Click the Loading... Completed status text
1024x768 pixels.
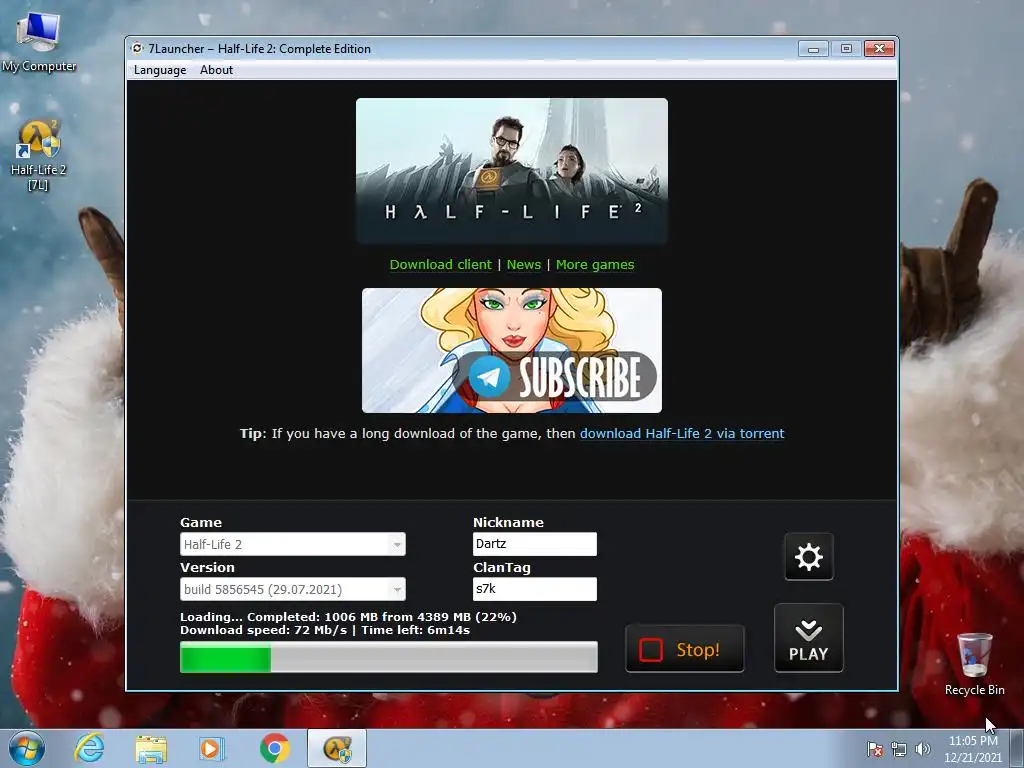pyautogui.click(x=348, y=616)
